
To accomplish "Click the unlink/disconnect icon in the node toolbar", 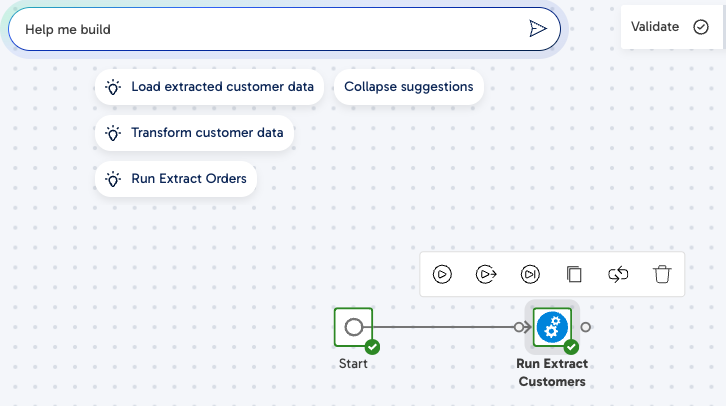I will coord(618,273).
